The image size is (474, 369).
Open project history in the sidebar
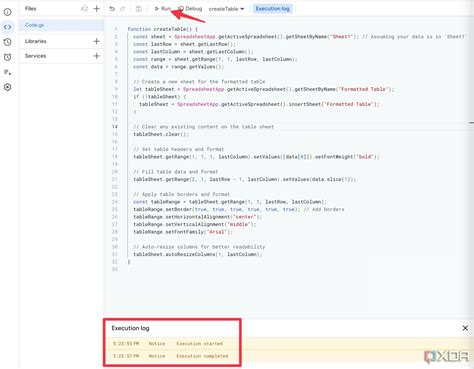click(x=7, y=42)
